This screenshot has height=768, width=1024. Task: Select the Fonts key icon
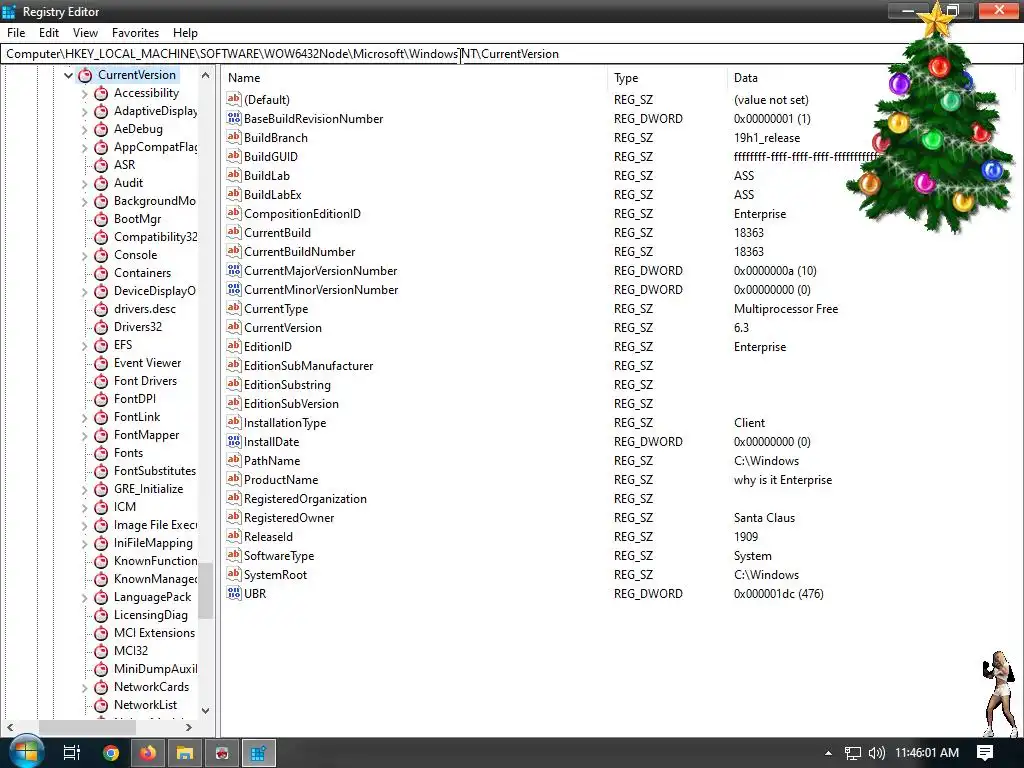click(101, 454)
